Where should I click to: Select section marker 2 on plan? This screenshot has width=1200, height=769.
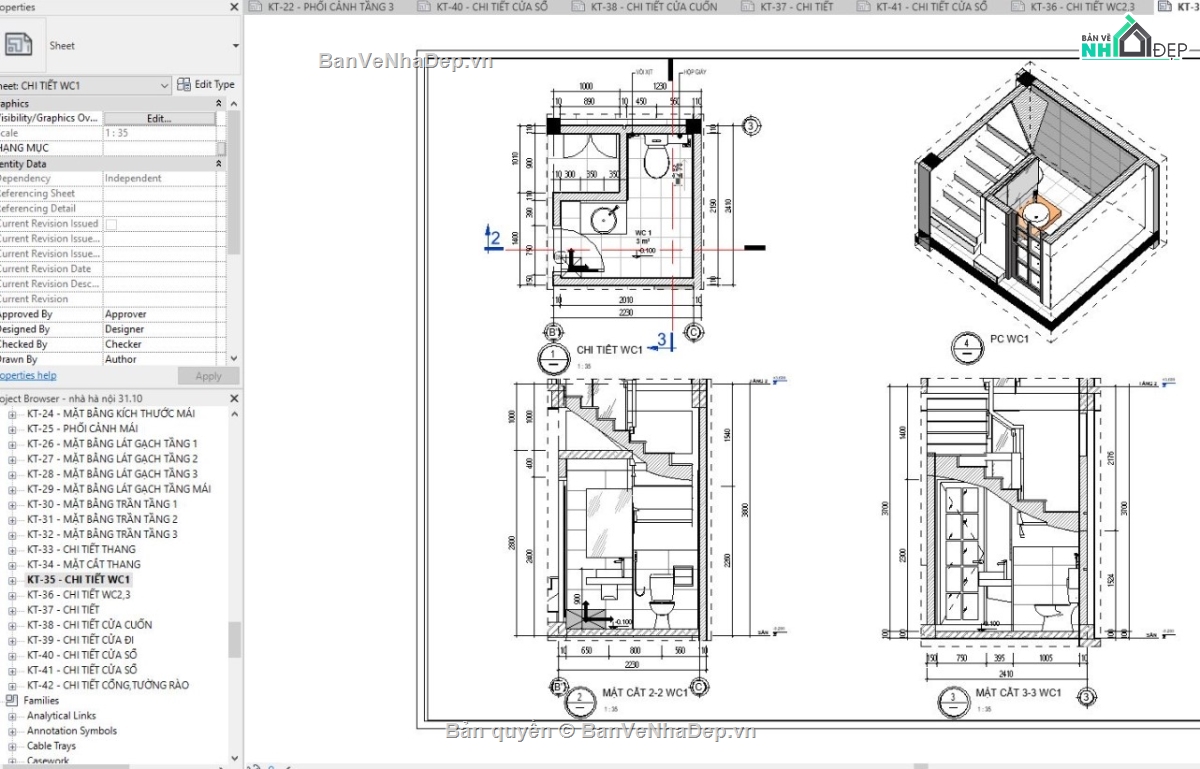click(x=493, y=238)
